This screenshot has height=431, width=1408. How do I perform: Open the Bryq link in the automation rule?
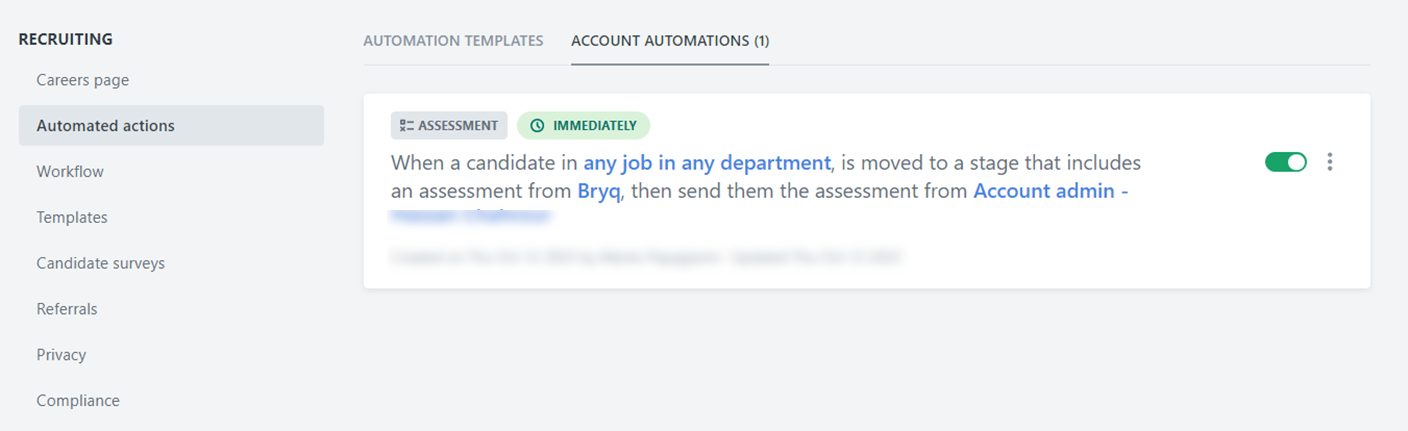coord(599,190)
